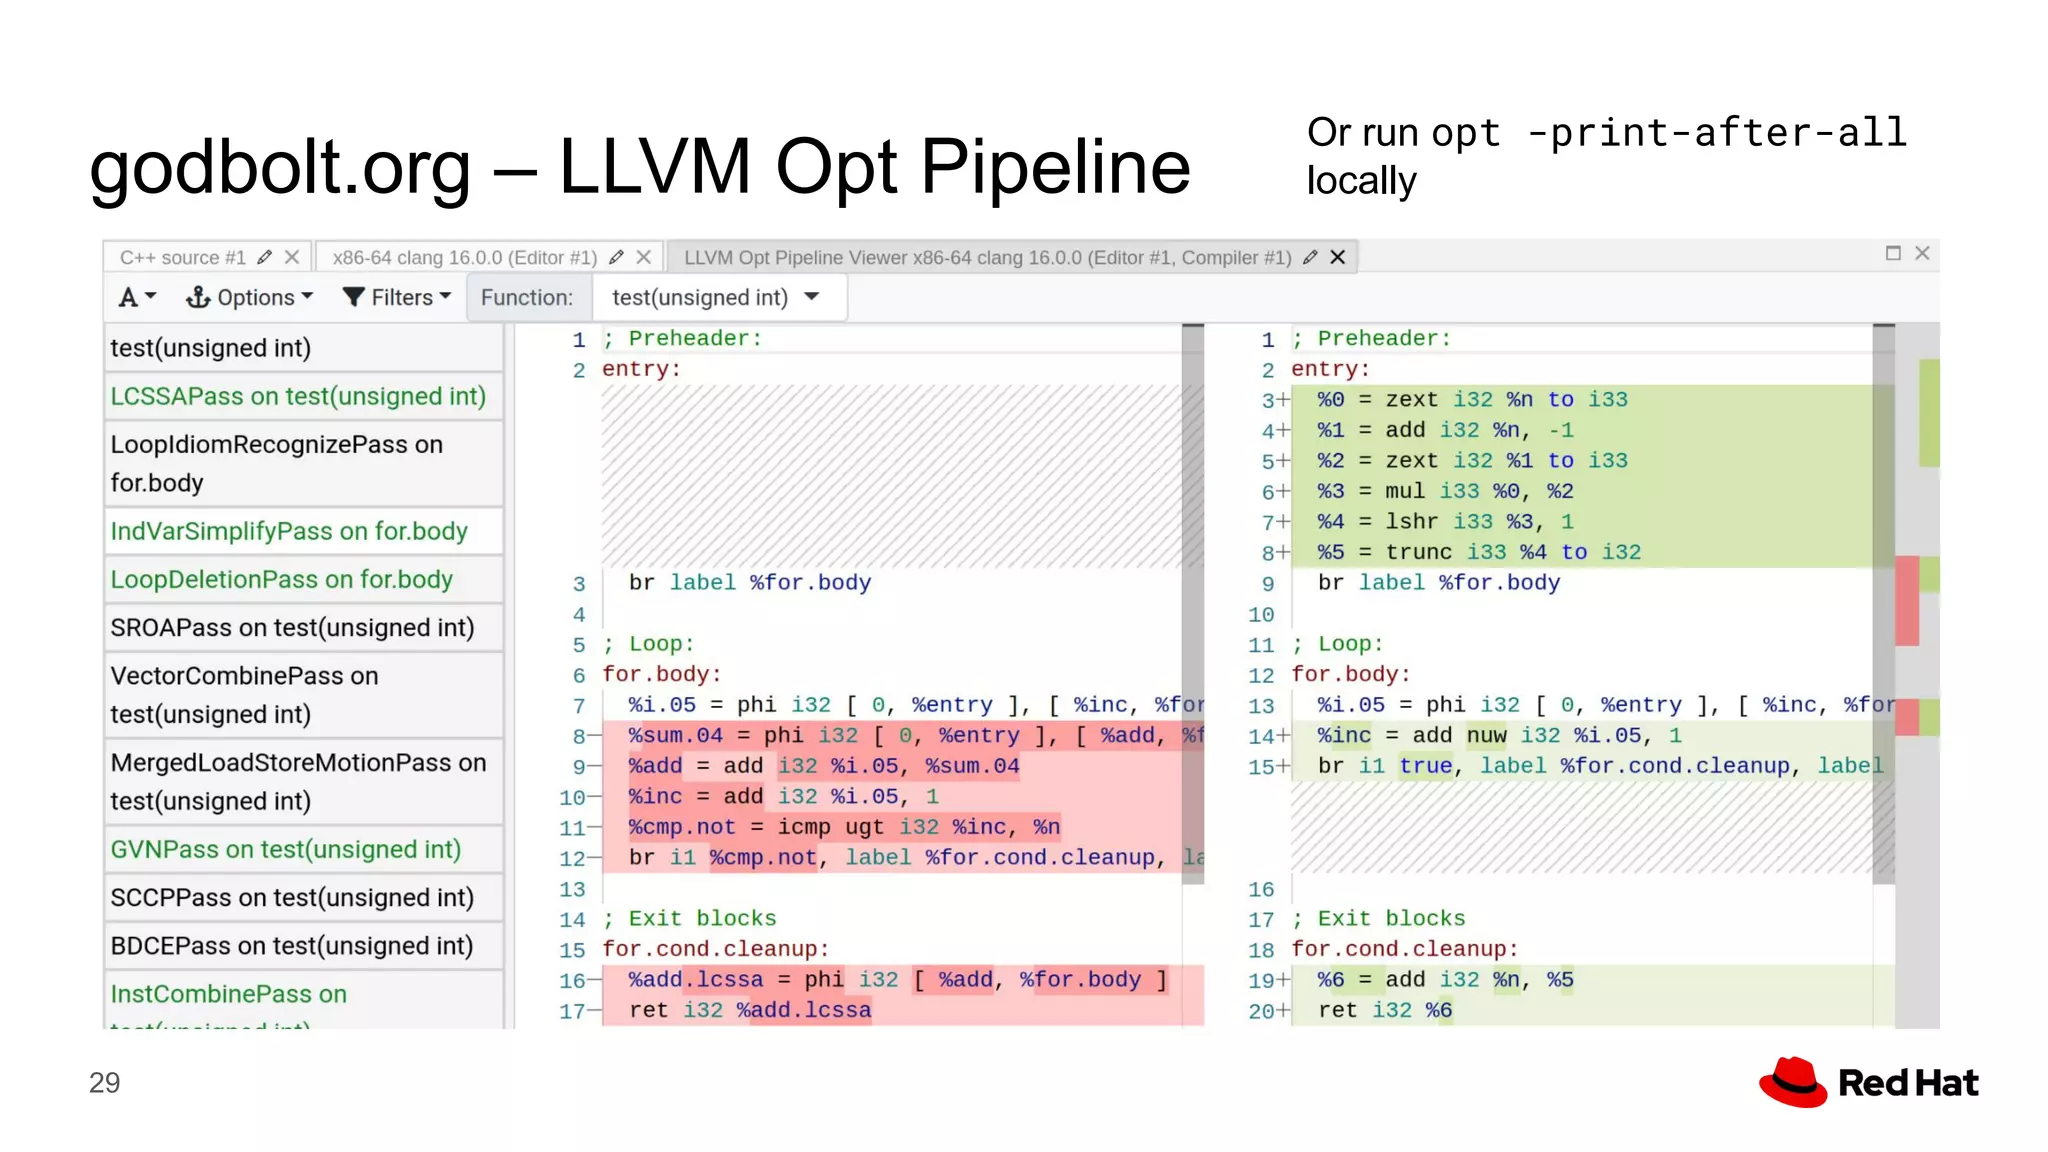The height and width of the screenshot is (1152, 2048).
Task: Select GVNPass on test(unsigned int)
Action: pos(304,849)
